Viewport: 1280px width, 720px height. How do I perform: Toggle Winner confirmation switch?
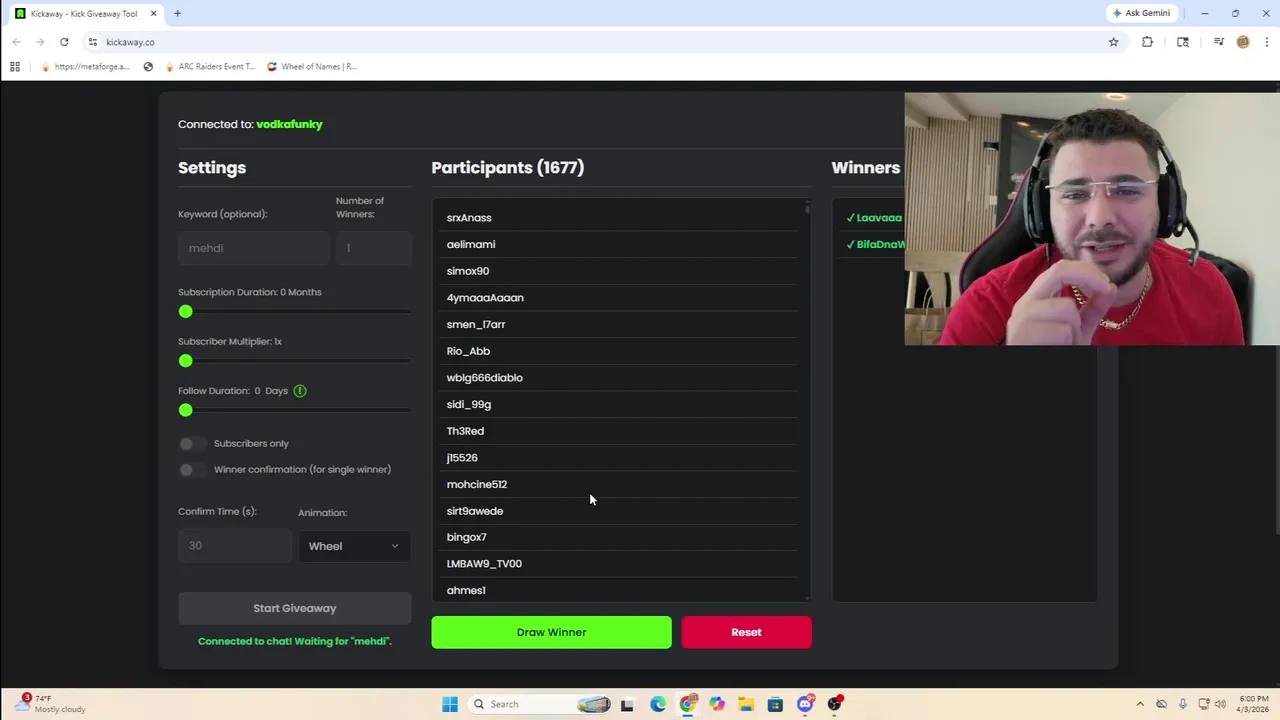coord(192,469)
